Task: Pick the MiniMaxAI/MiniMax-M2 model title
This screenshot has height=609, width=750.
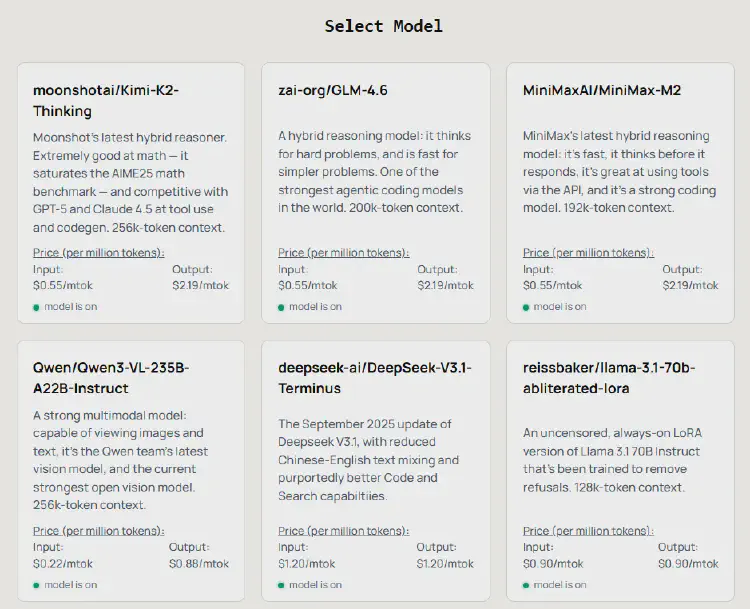Action: pyautogui.click(x=602, y=90)
